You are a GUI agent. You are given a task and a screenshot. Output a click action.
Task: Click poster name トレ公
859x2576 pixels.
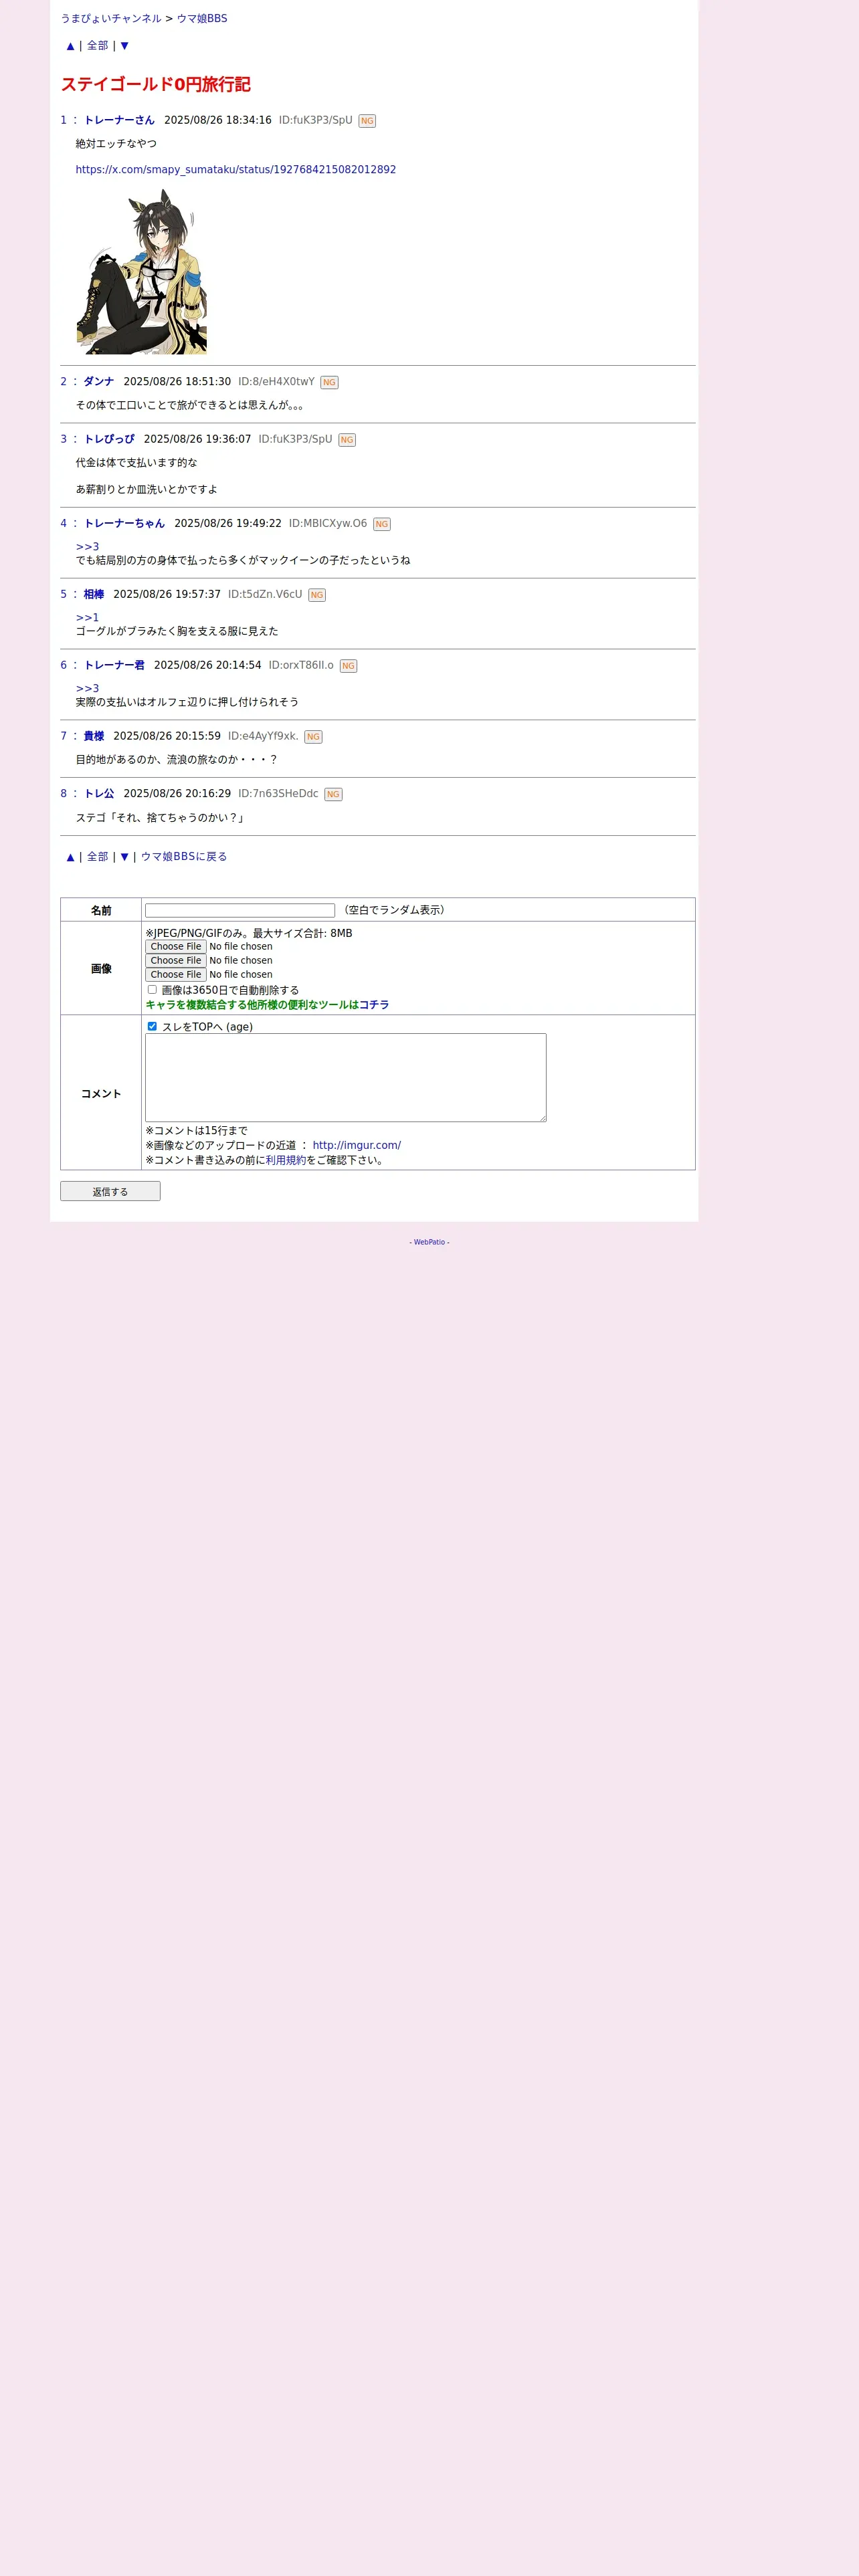pyautogui.click(x=99, y=794)
